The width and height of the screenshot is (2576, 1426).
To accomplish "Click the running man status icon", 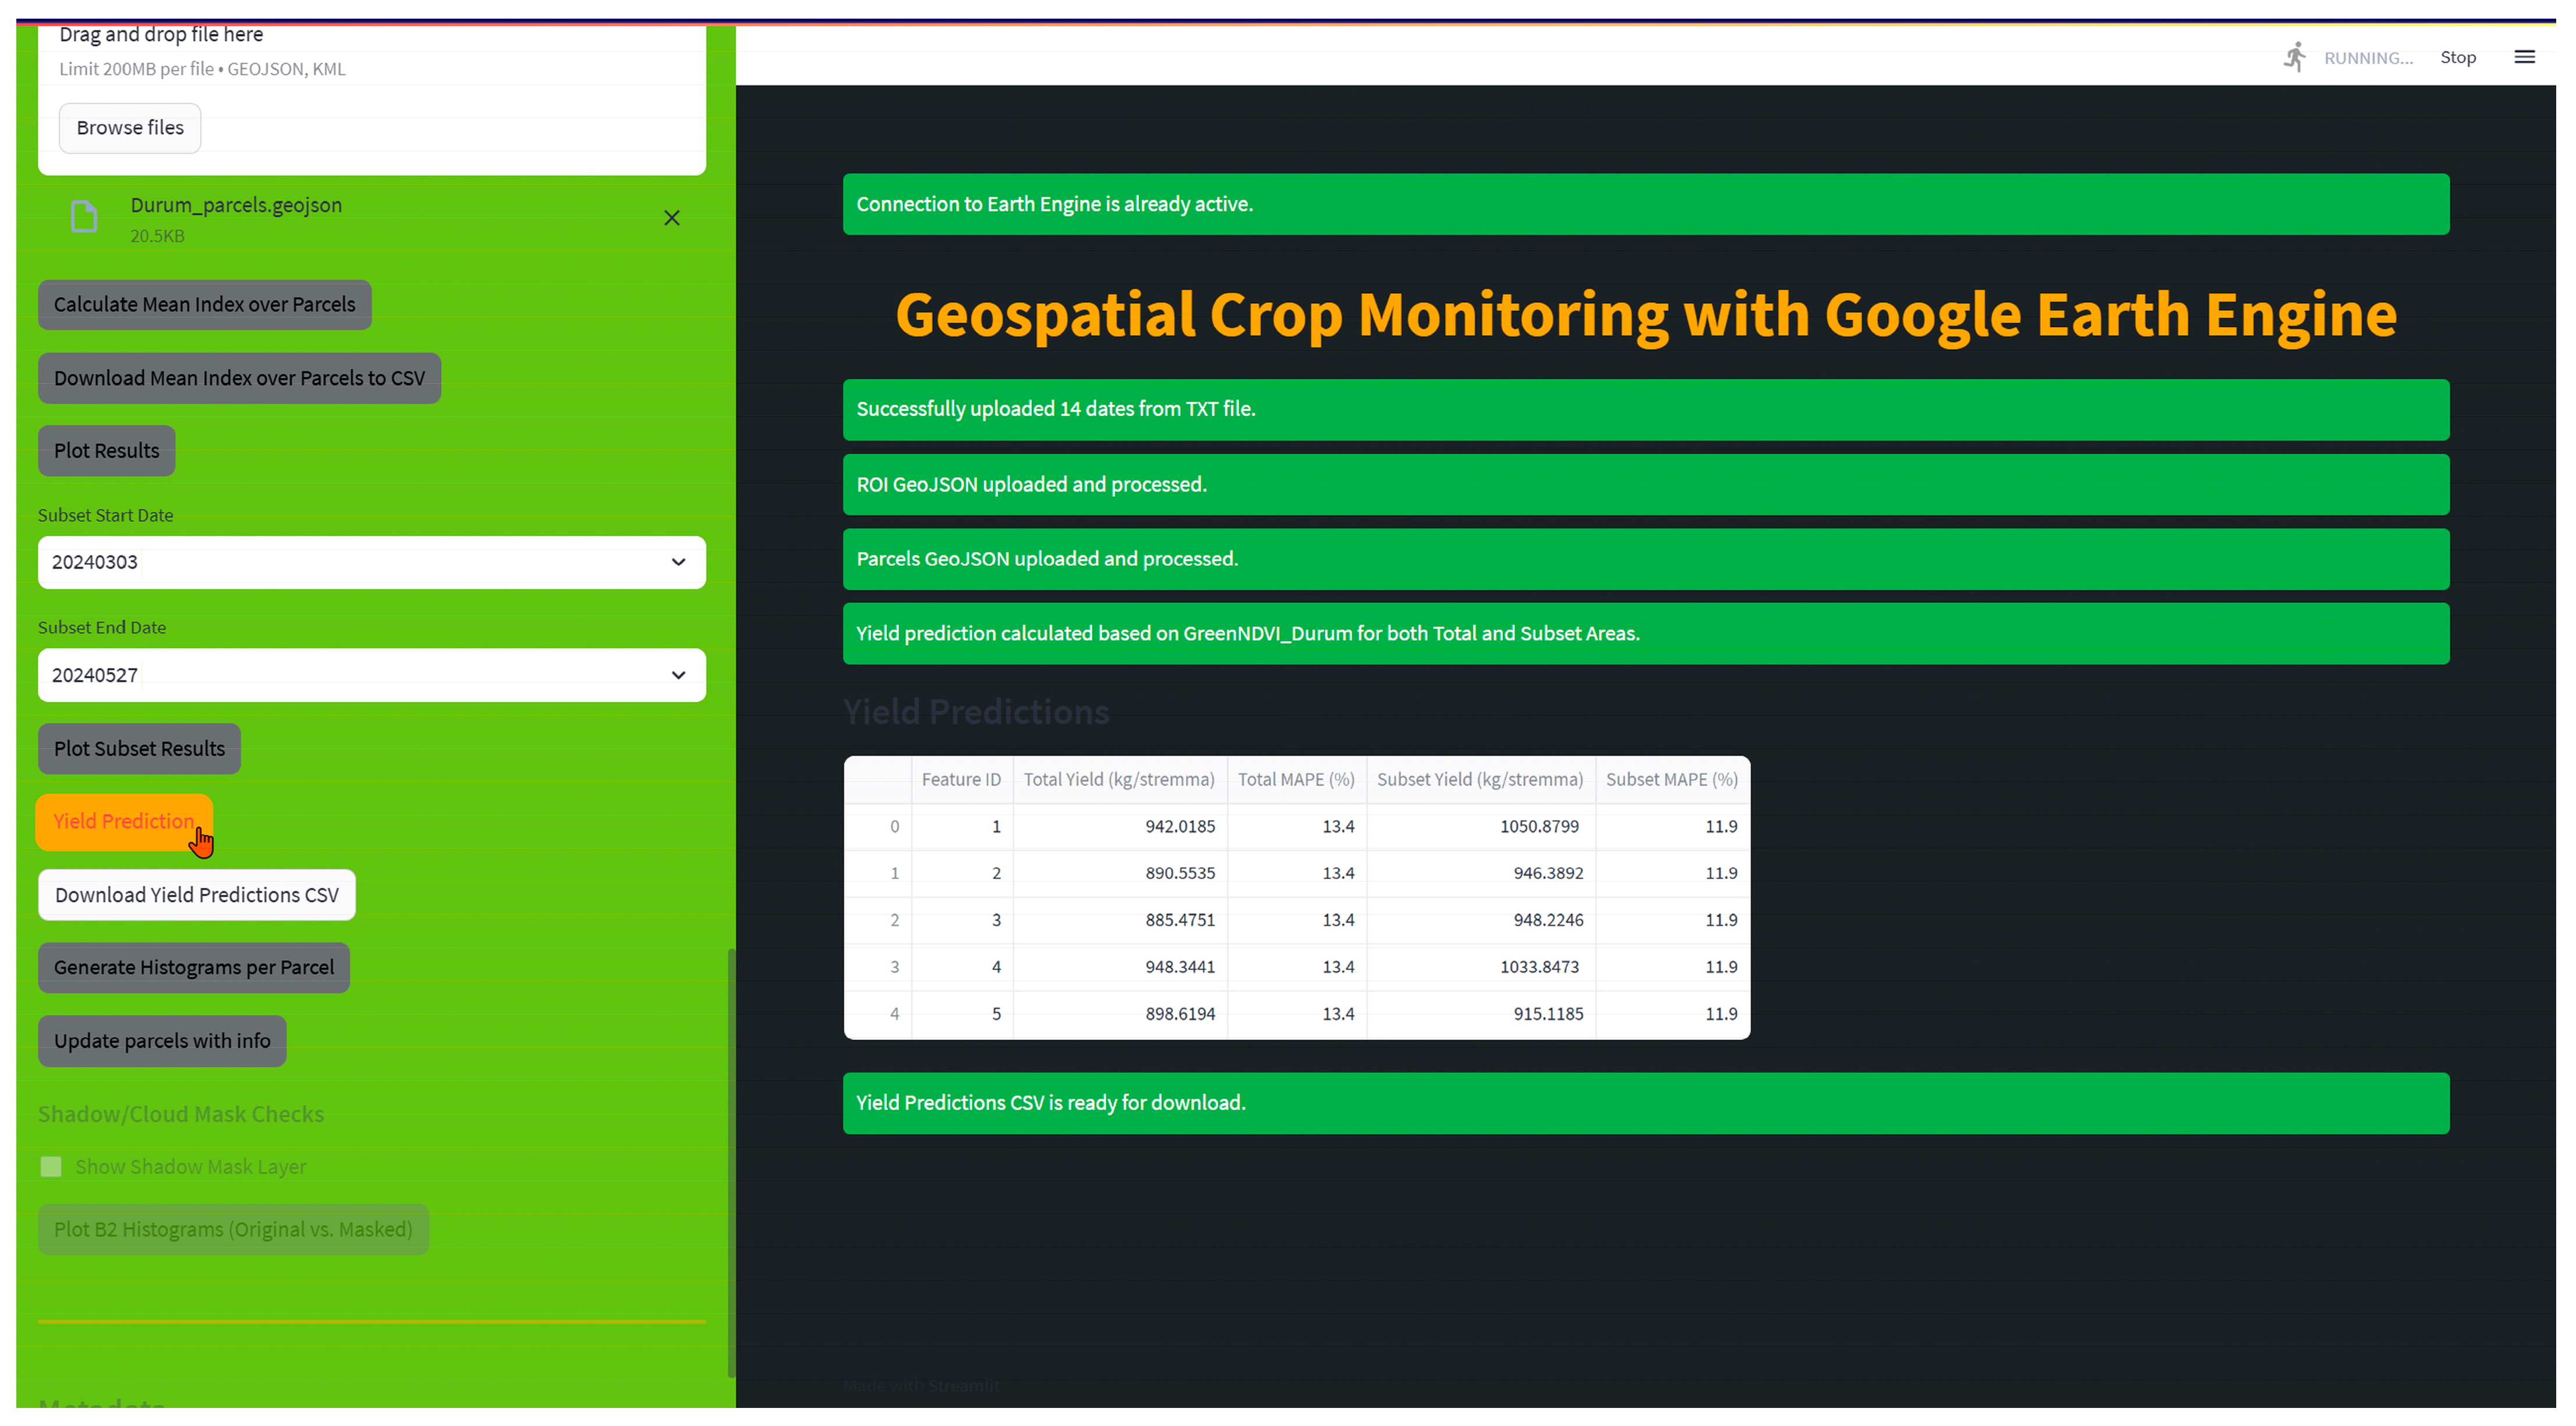I will (2294, 57).
